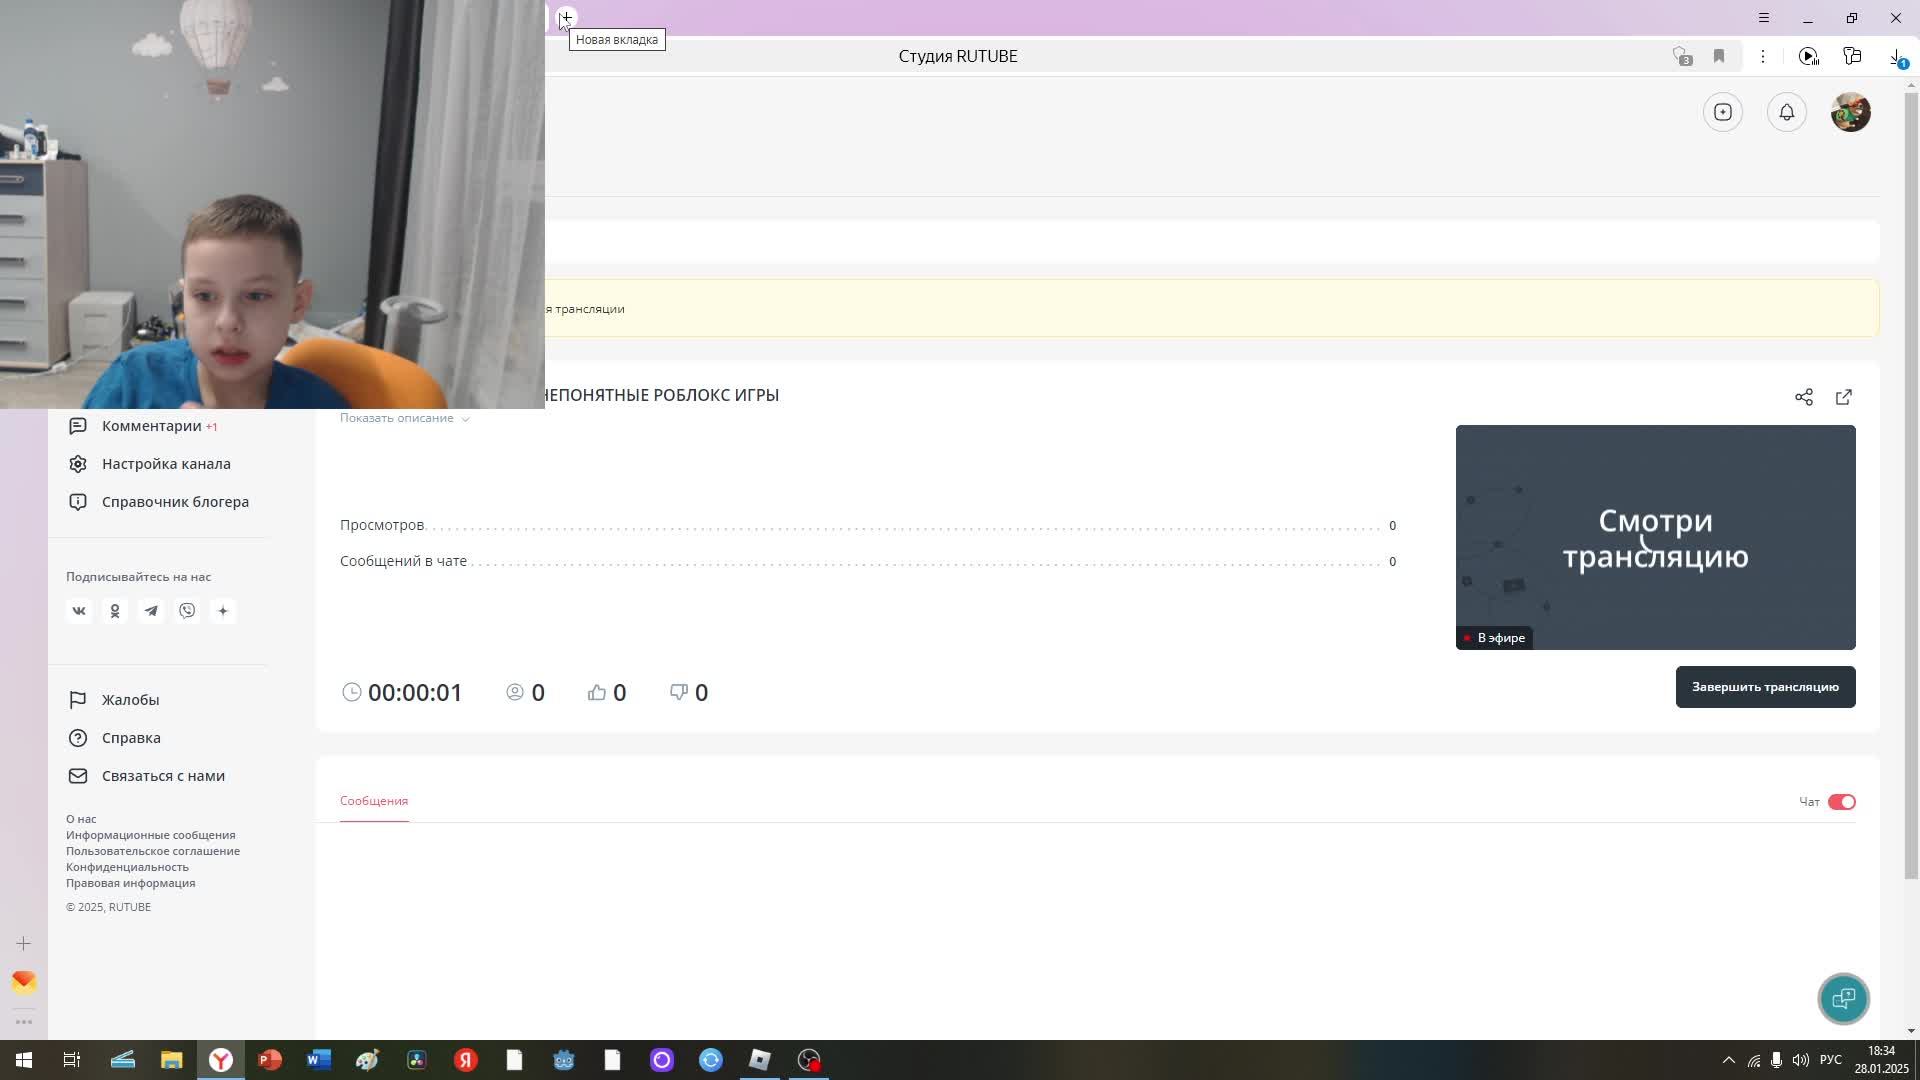Open the notifications bell

pos(1786,112)
